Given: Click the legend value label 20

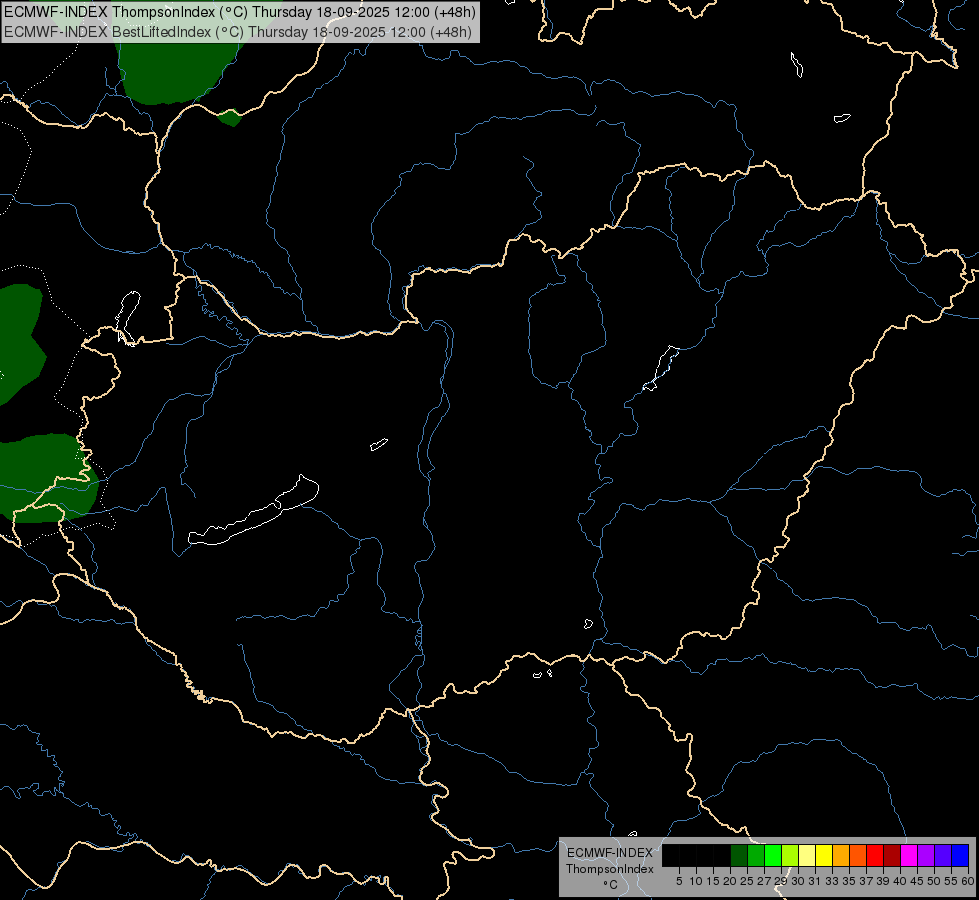Looking at the screenshot, I should (730, 881).
